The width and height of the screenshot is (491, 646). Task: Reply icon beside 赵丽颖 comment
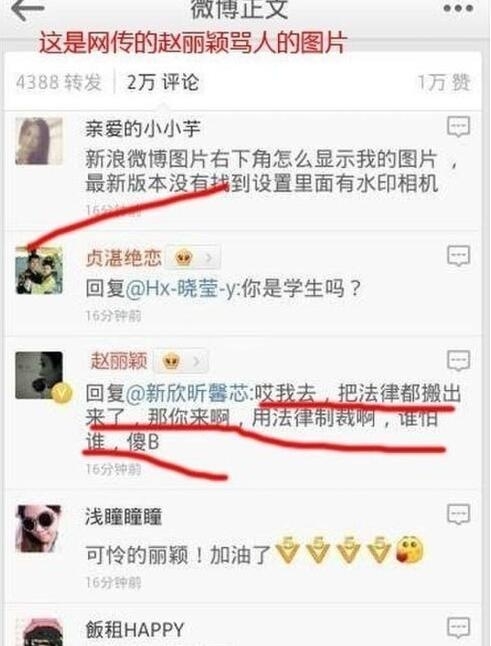[x=458, y=361]
